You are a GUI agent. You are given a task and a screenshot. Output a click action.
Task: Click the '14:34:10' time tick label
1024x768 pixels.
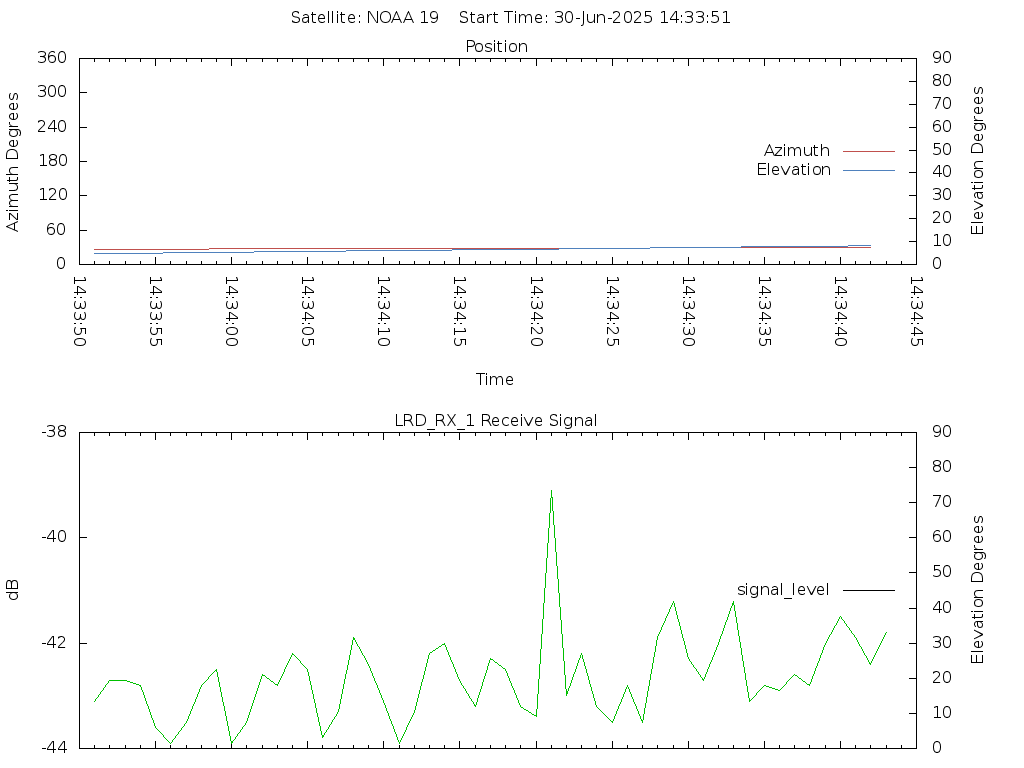click(x=383, y=311)
